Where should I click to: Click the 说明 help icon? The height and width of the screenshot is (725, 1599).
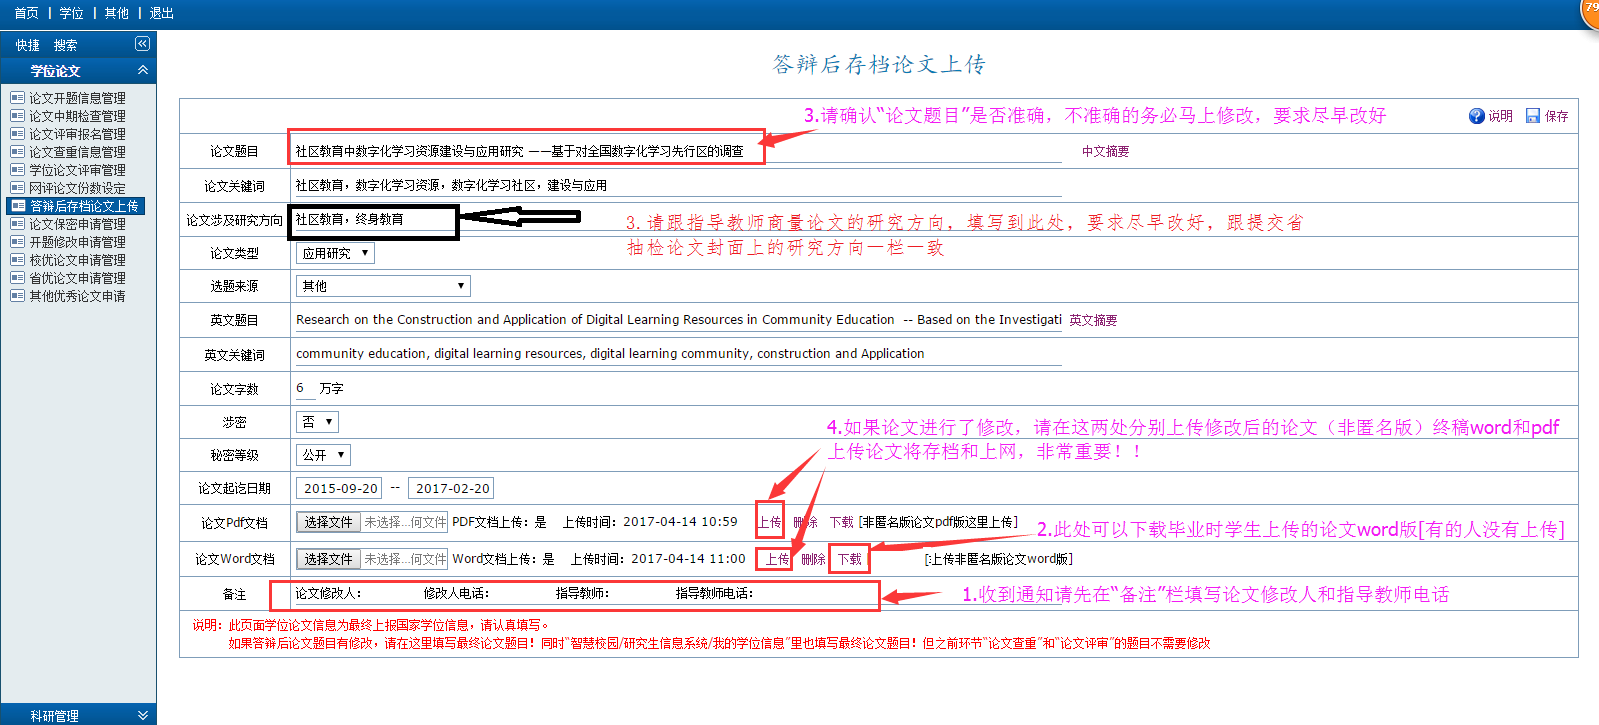click(x=1476, y=116)
